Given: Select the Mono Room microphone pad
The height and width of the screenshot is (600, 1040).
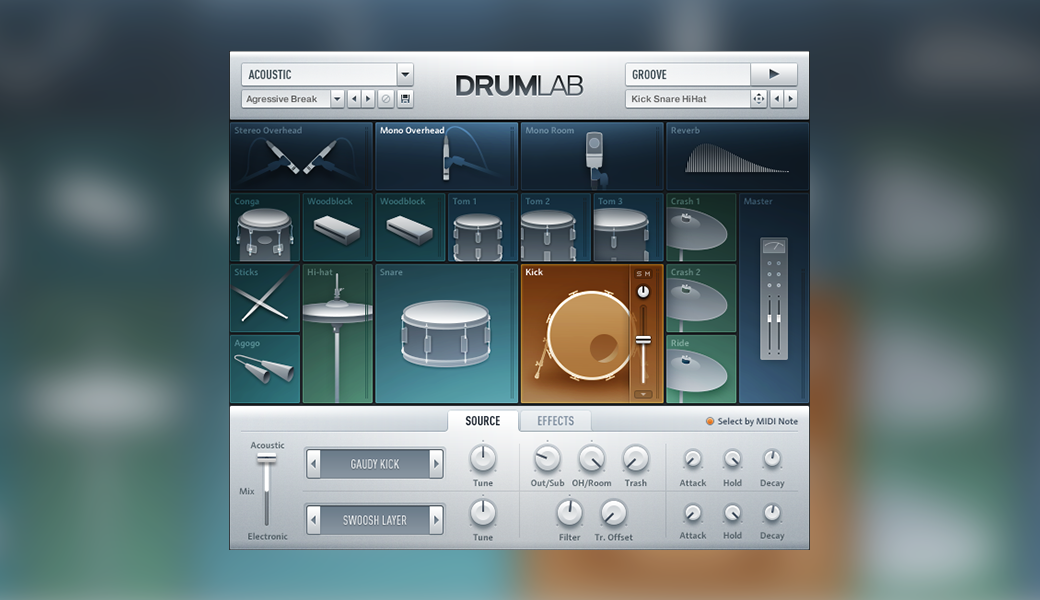Looking at the screenshot, I should (592, 156).
